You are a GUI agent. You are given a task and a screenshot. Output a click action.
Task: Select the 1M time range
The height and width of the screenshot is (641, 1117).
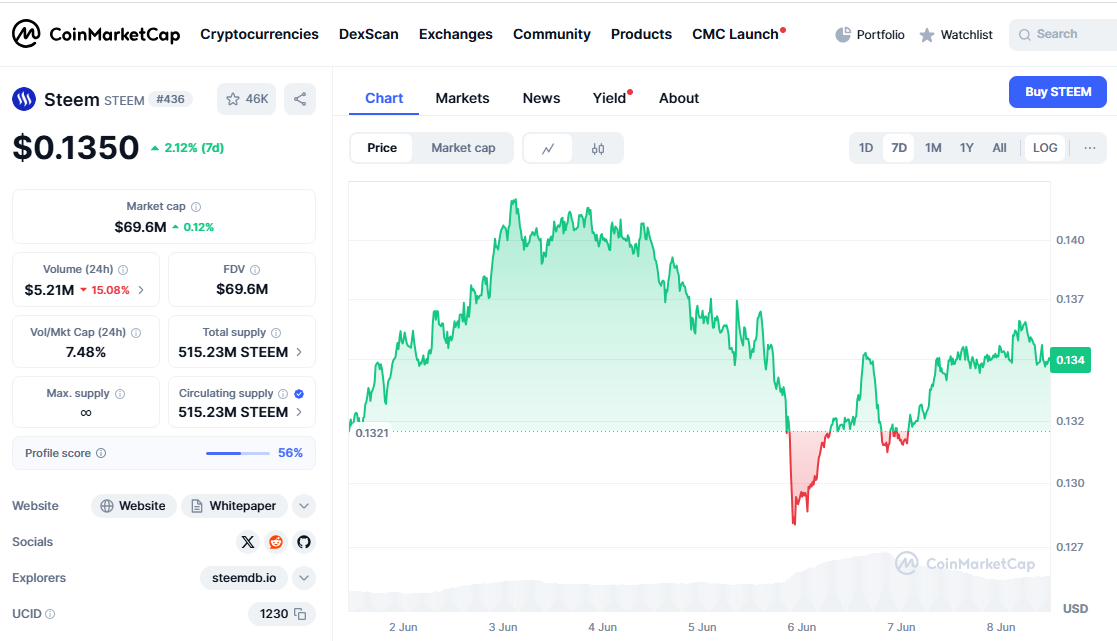[x=933, y=148]
